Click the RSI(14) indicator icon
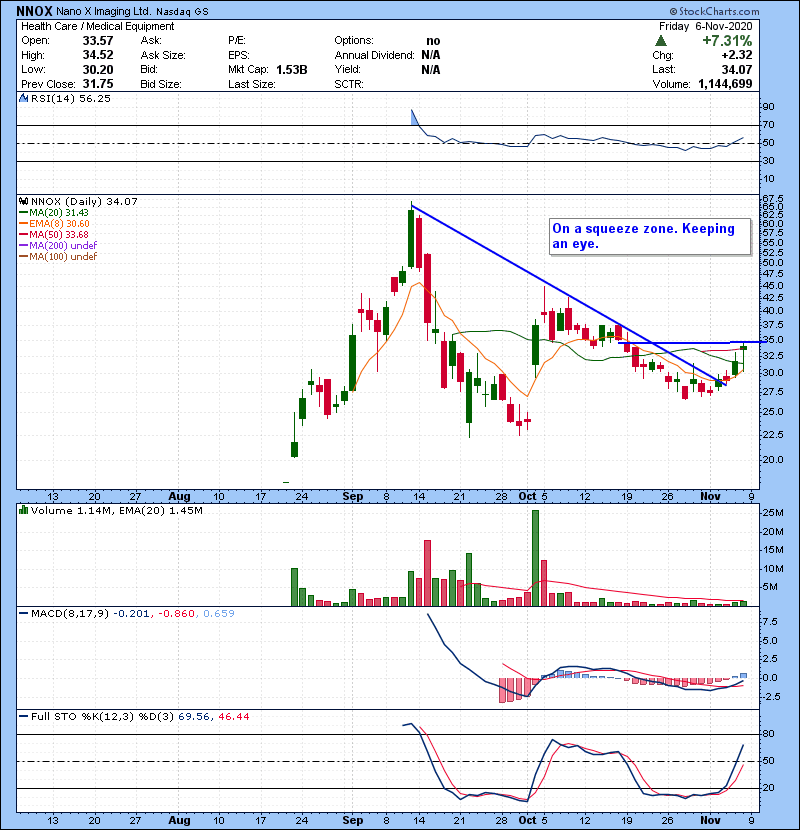Image resolution: width=800 pixels, height=830 pixels. (23, 98)
